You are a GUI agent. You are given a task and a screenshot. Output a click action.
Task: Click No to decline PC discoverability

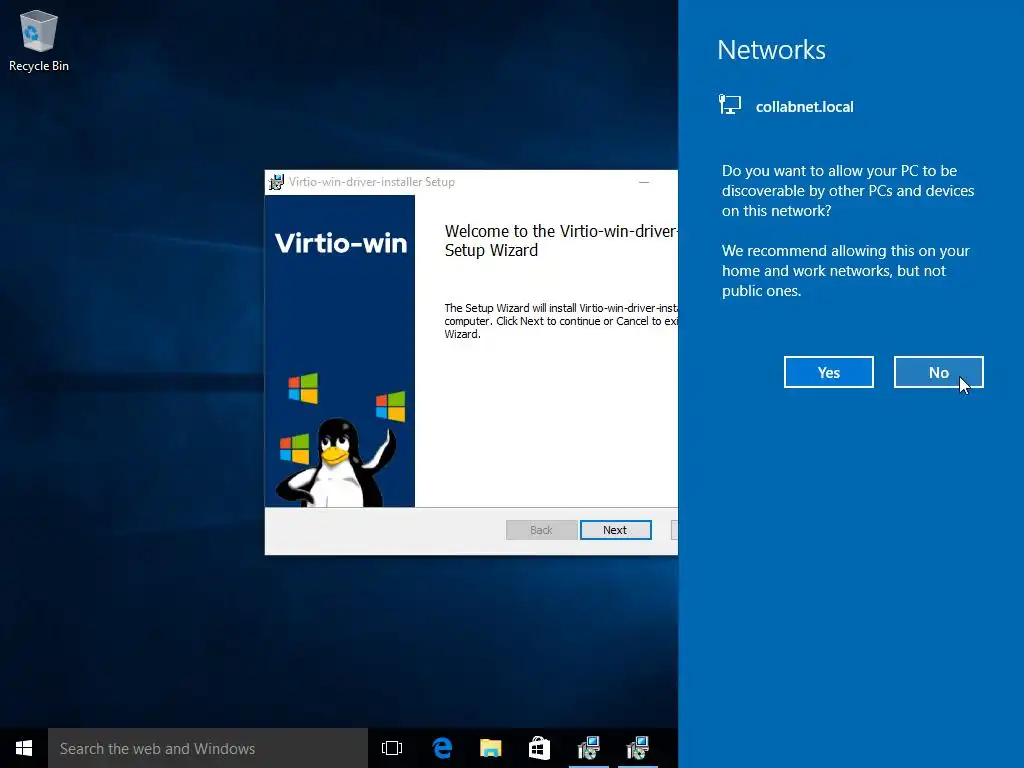(x=938, y=372)
